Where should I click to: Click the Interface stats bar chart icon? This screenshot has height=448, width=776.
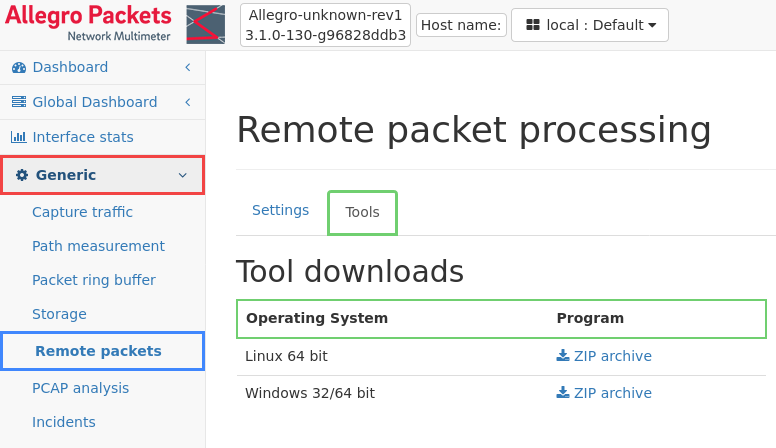tap(18, 137)
